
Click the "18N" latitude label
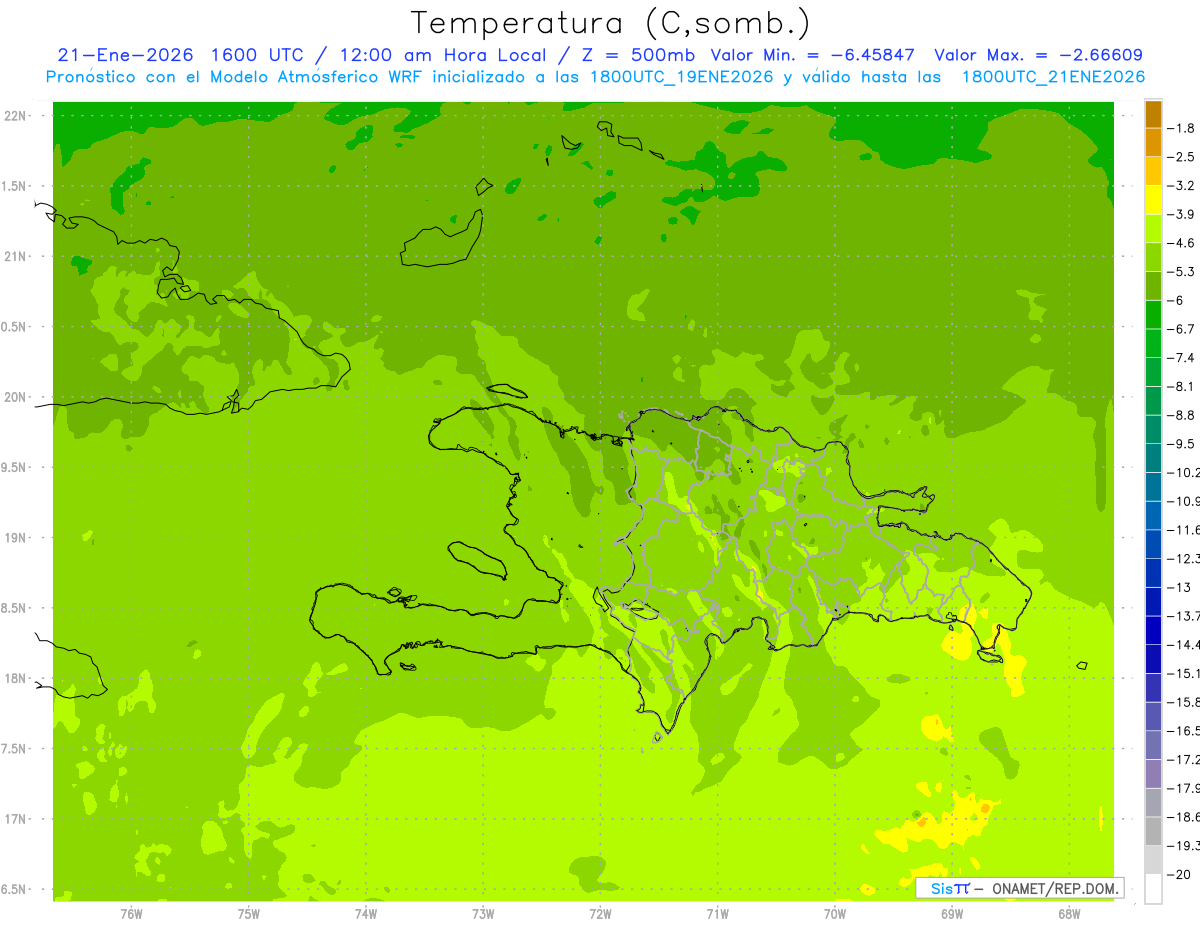[16, 678]
